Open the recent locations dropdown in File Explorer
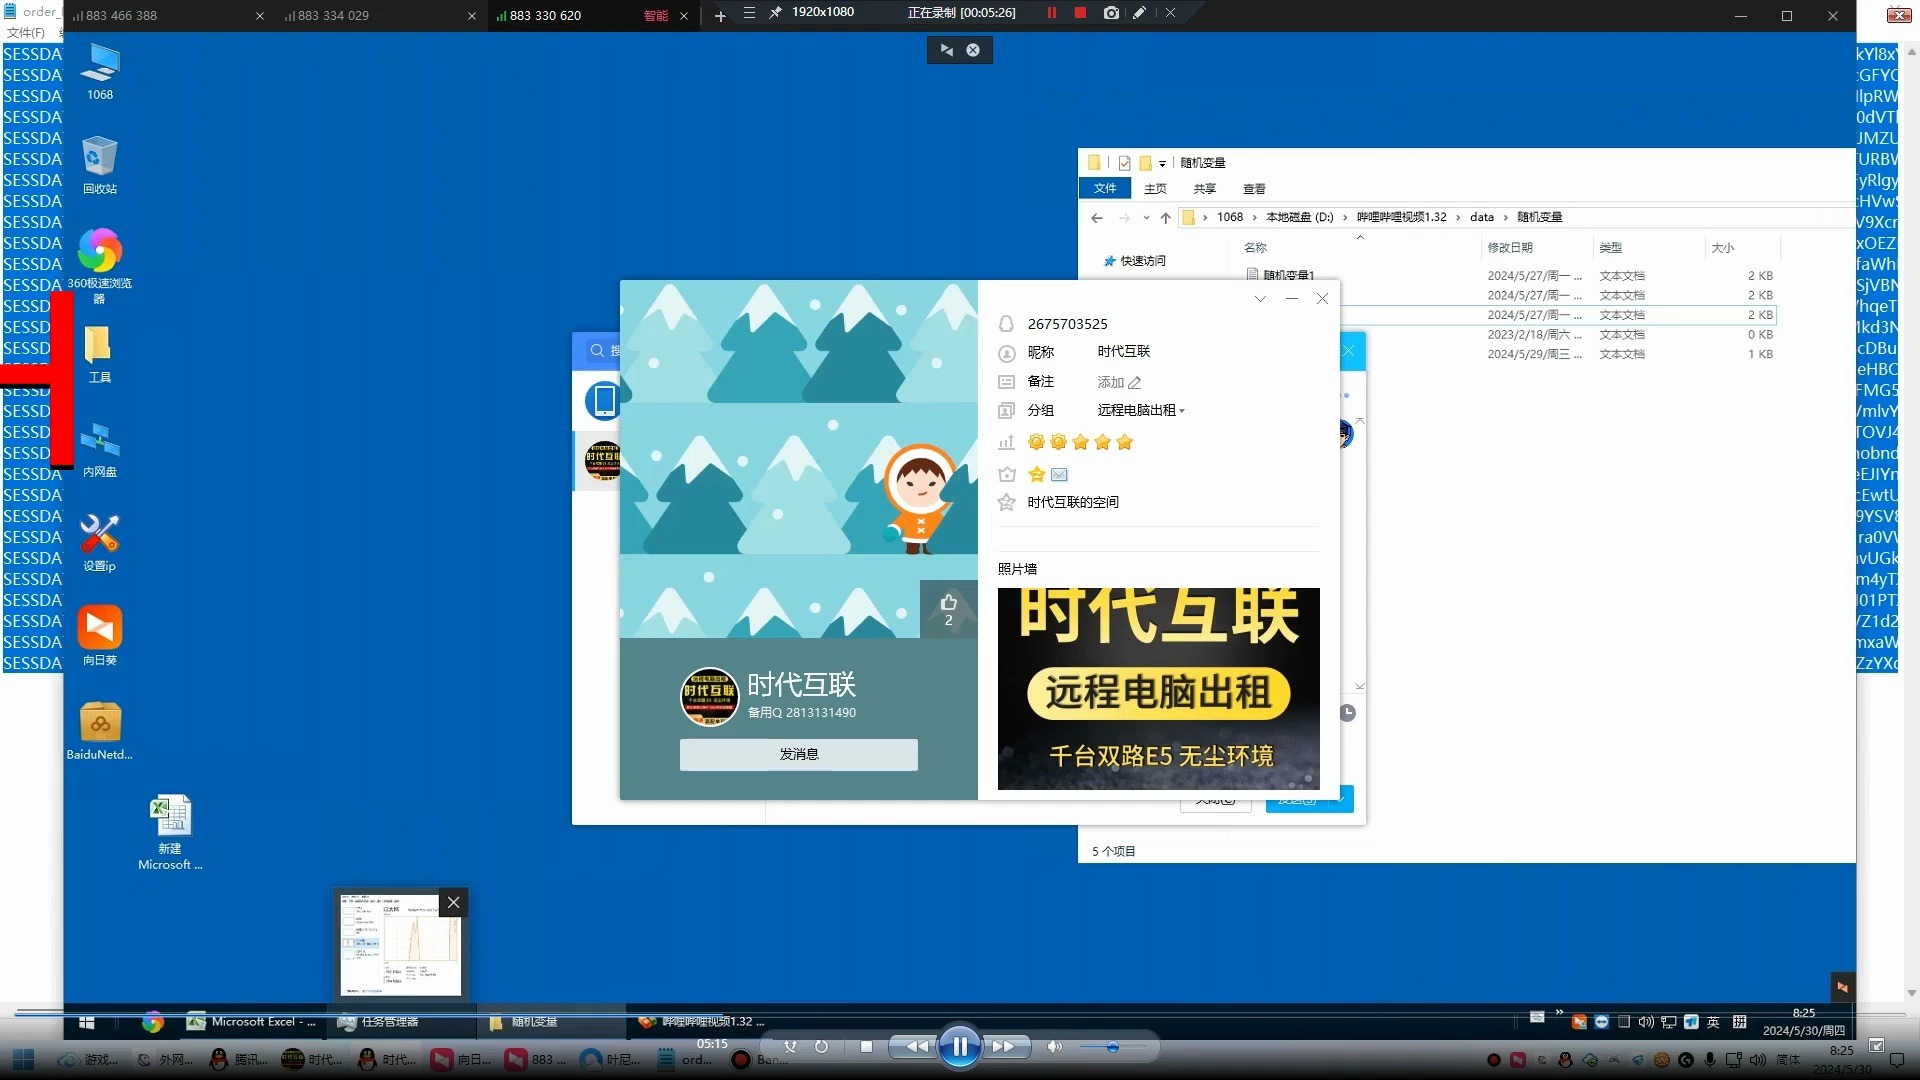 (x=1146, y=217)
